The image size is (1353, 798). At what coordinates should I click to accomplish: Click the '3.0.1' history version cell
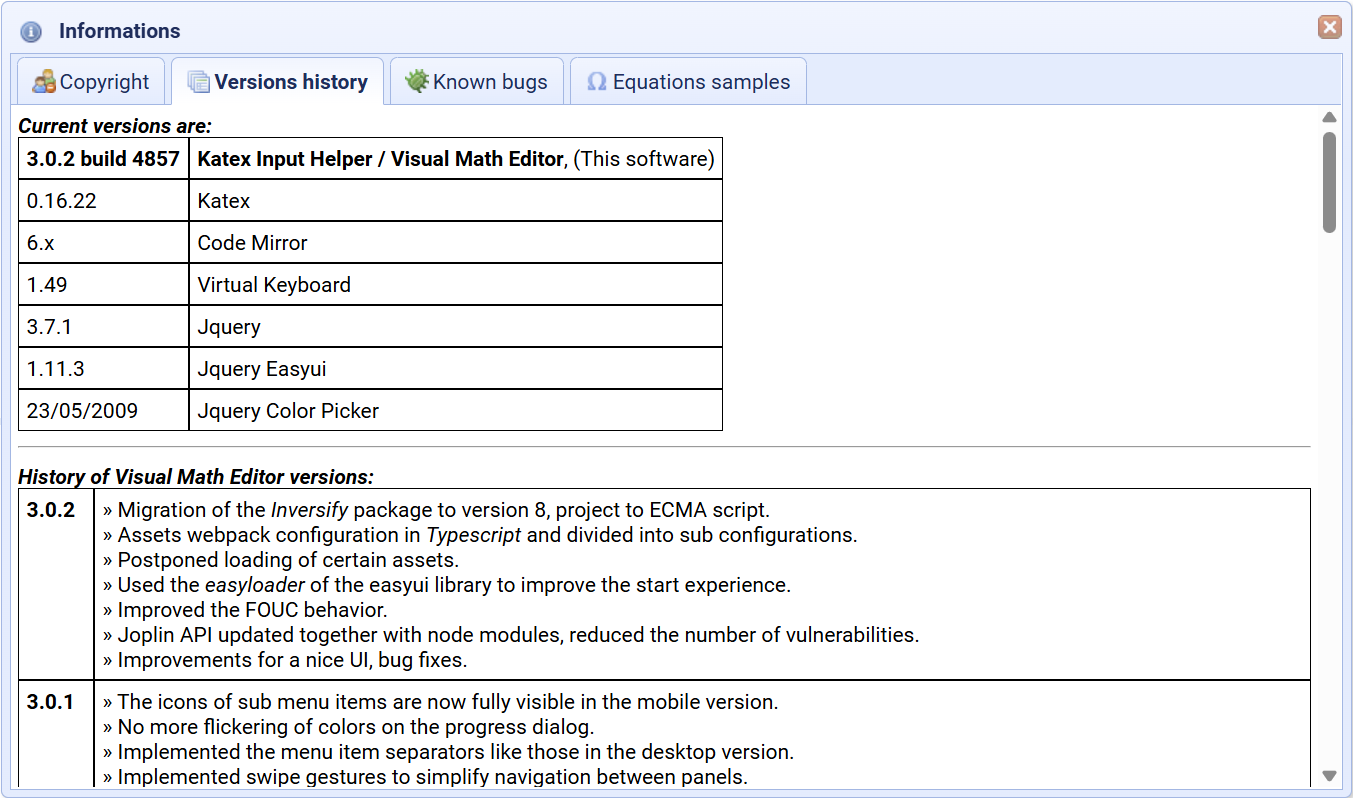[x=56, y=735]
